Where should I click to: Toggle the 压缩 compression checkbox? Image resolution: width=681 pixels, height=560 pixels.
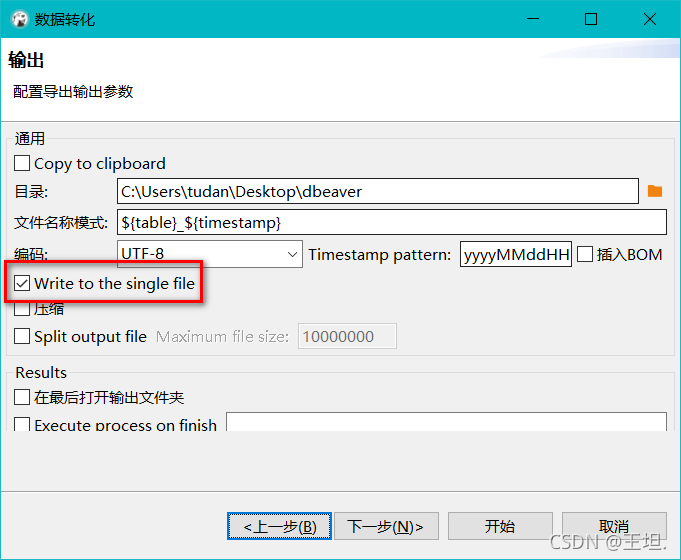pyautogui.click(x=22, y=309)
